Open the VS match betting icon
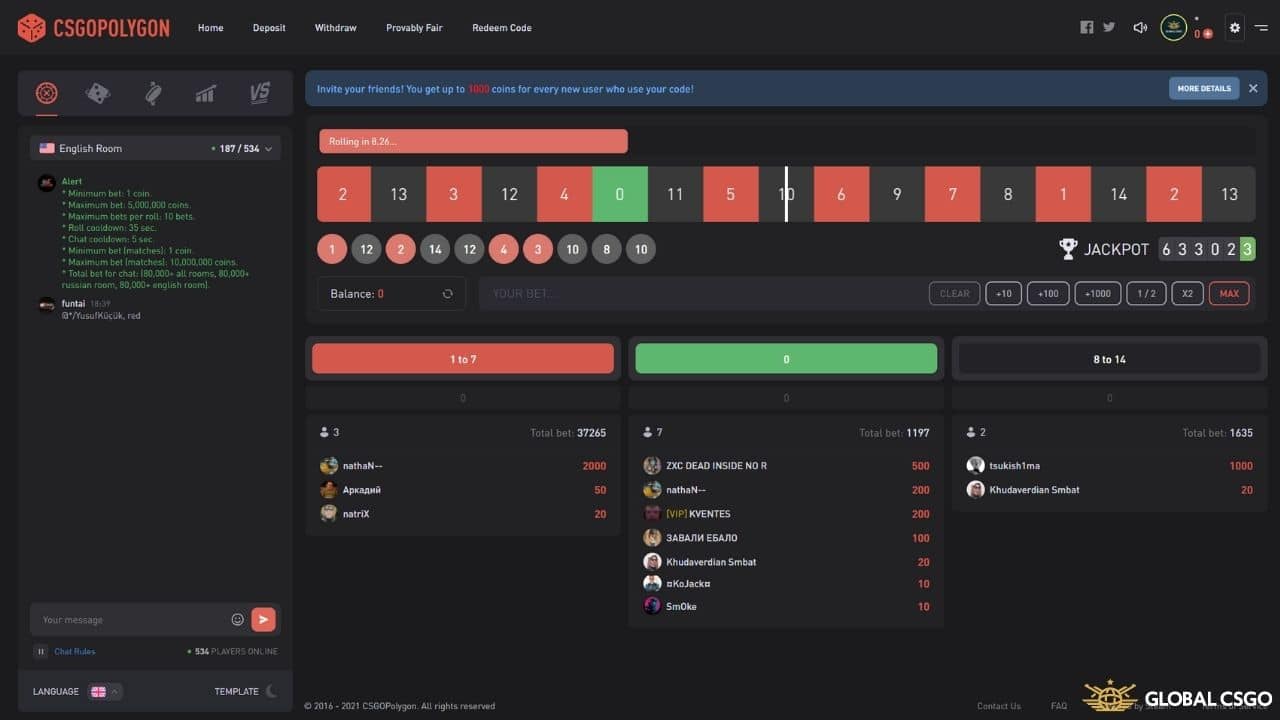The width and height of the screenshot is (1280, 720). tap(260, 93)
